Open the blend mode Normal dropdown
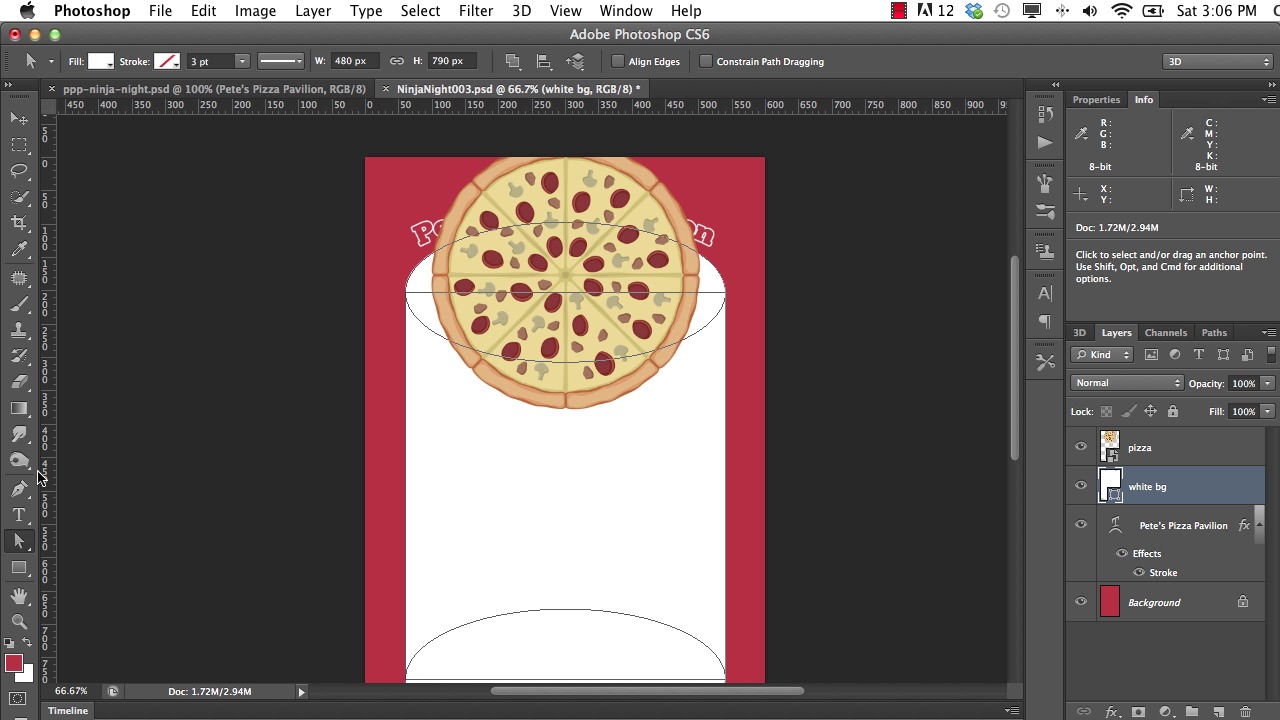Screen dimensions: 1280x720 coord(1127,383)
